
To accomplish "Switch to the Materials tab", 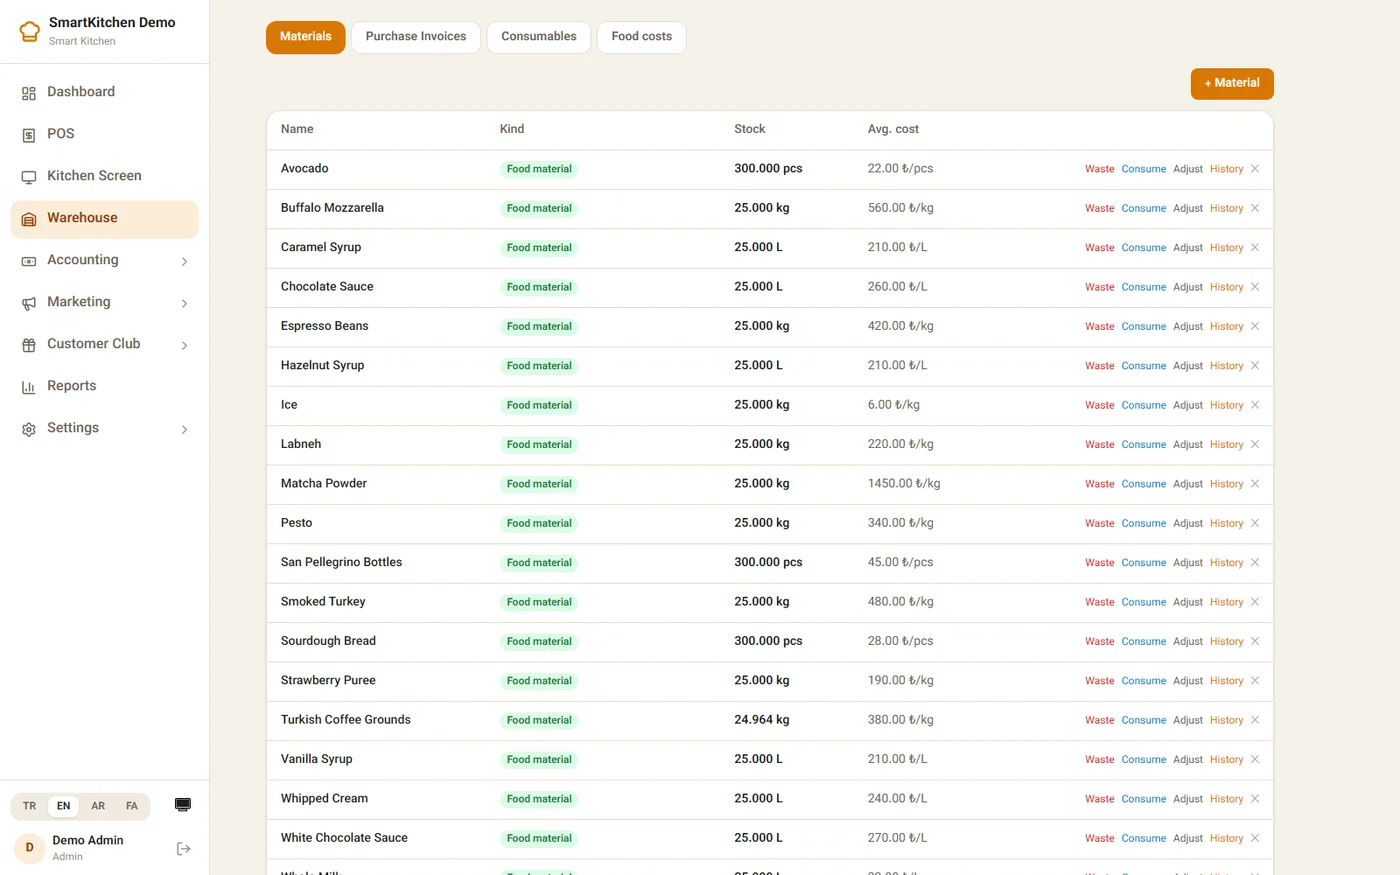I will pos(306,37).
